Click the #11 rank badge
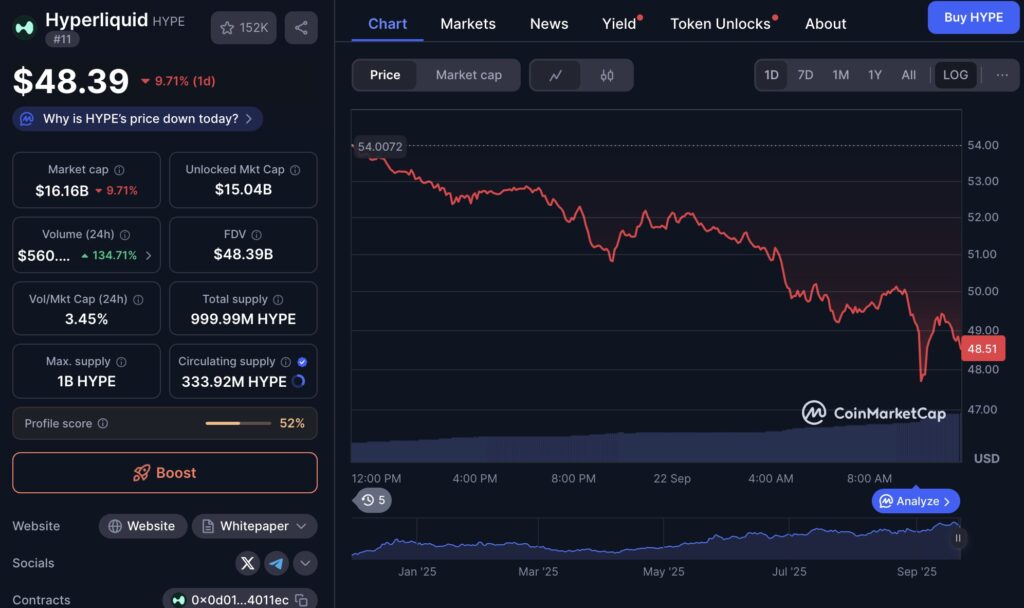The height and width of the screenshot is (608, 1024). [x=62, y=39]
